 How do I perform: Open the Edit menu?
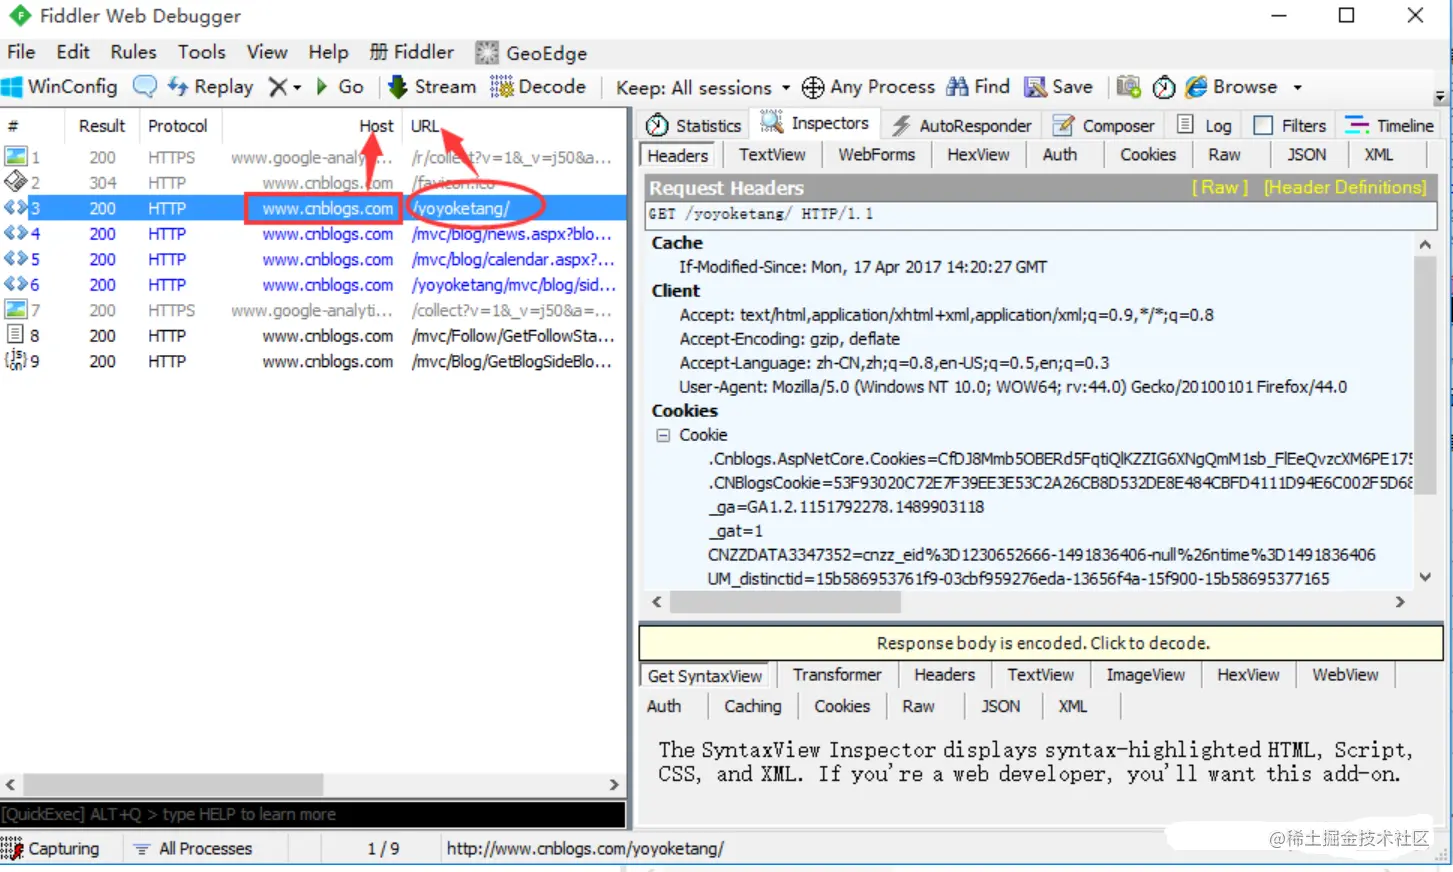(73, 52)
